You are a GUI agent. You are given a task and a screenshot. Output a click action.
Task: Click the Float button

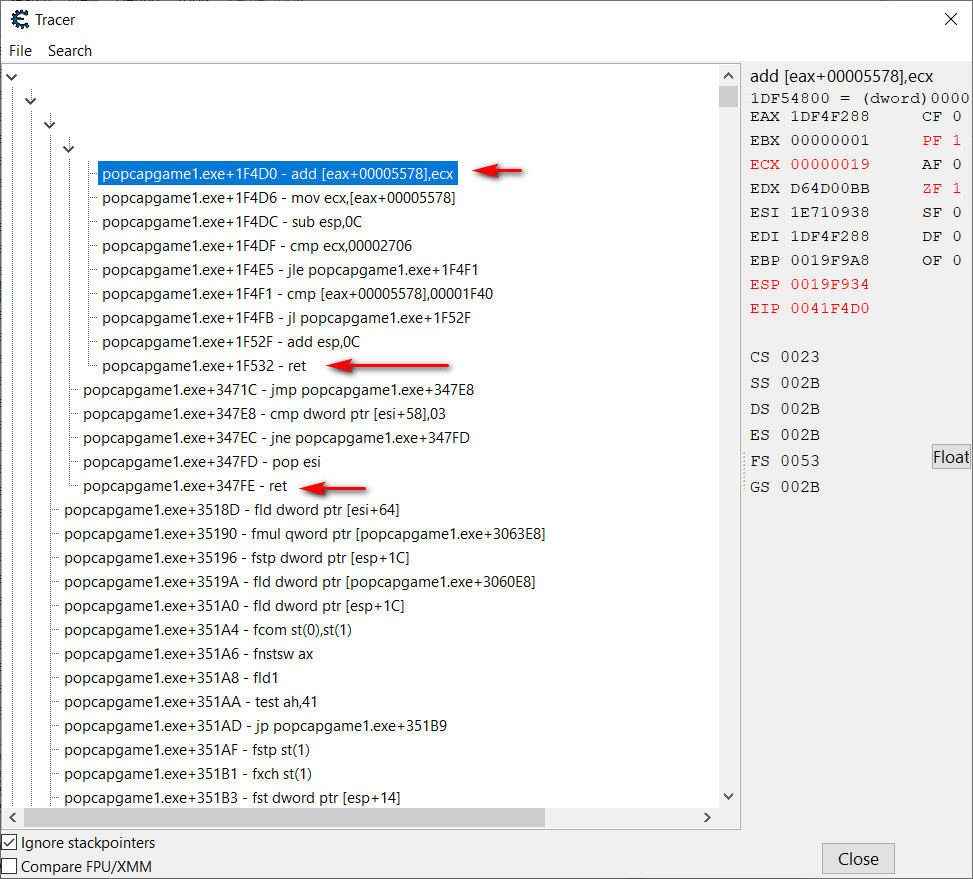click(951, 457)
